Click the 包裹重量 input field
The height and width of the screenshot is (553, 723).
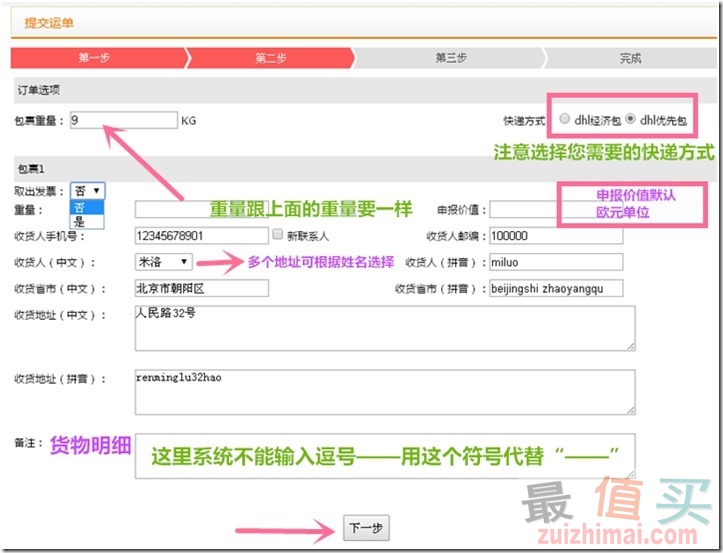click(x=124, y=120)
